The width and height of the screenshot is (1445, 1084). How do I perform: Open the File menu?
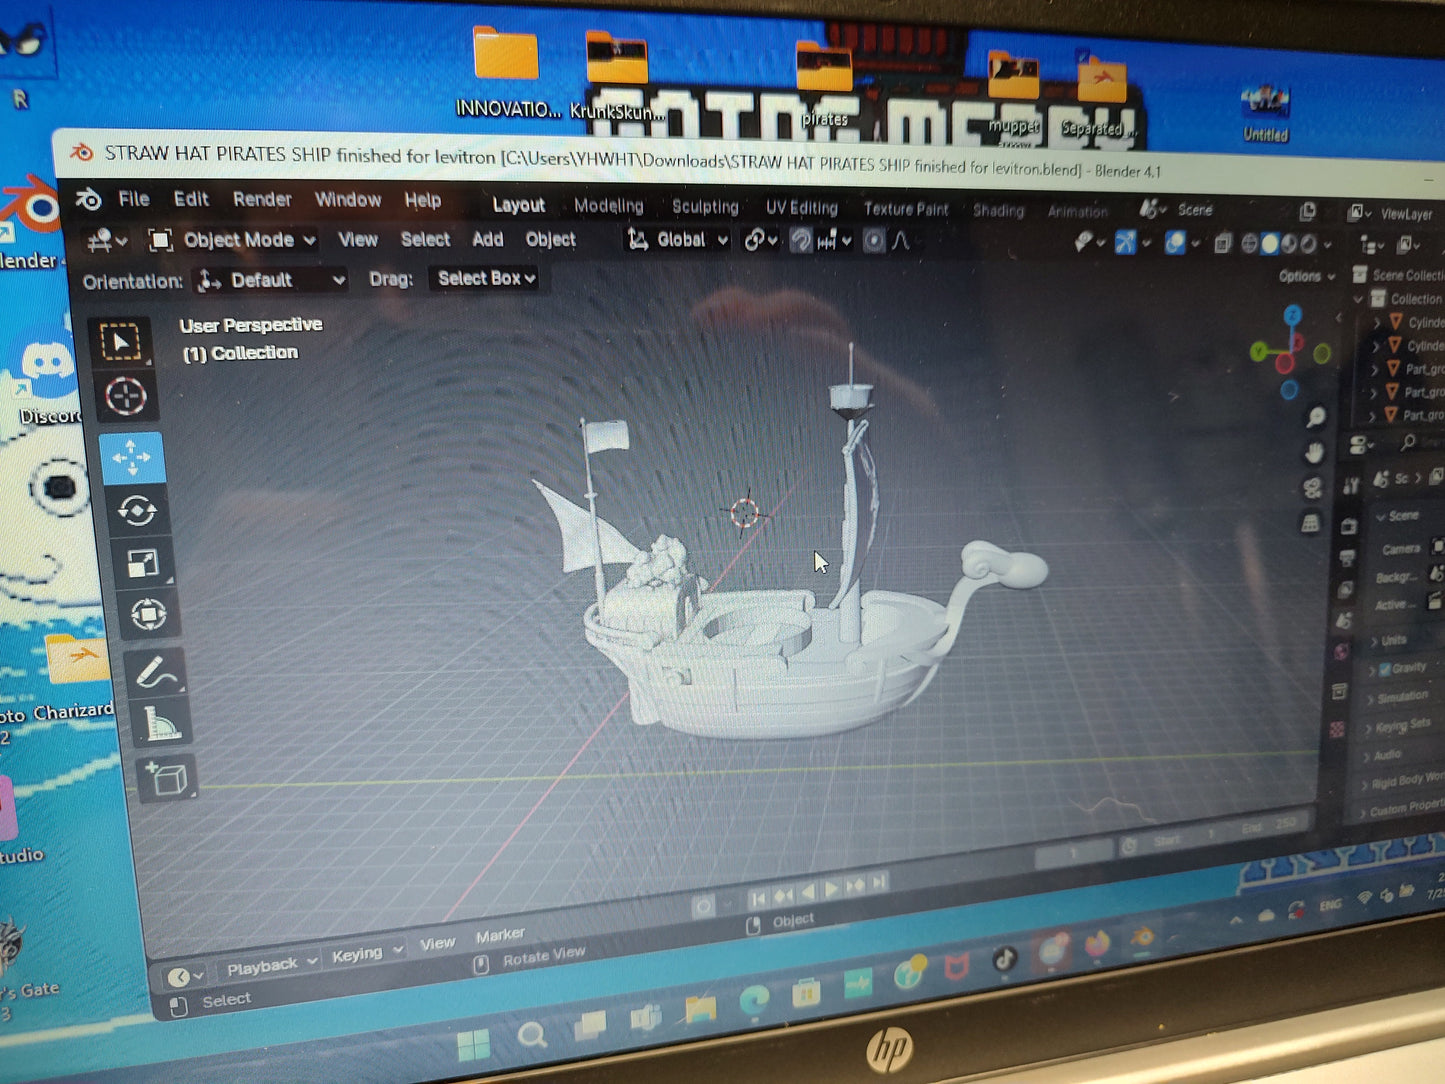pyautogui.click(x=134, y=199)
